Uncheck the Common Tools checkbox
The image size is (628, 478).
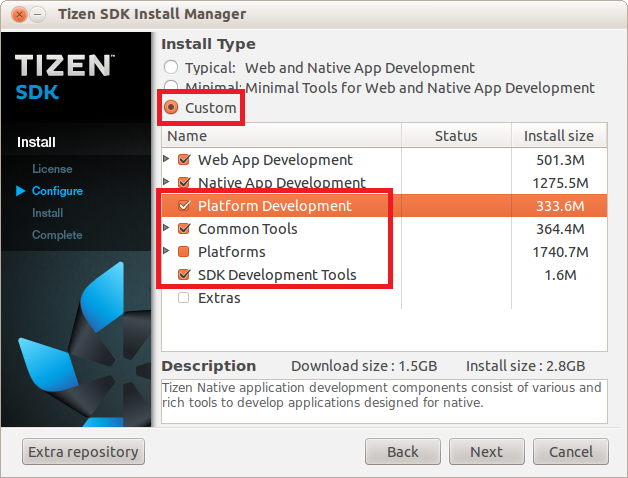(x=184, y=228)
